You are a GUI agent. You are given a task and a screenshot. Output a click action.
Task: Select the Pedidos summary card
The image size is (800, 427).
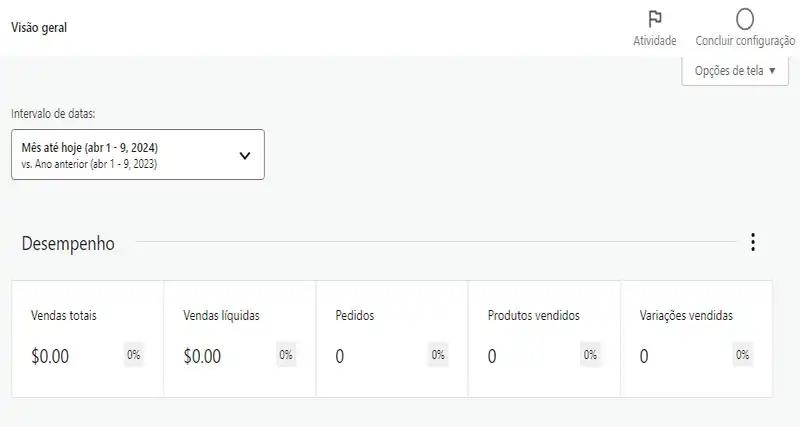pyautogui.click(x=391, y=338)
